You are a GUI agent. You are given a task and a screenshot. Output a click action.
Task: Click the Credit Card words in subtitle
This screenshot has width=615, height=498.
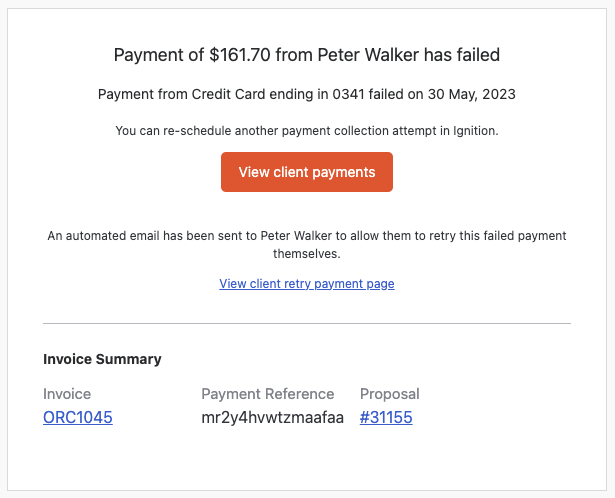coord(228,94)
